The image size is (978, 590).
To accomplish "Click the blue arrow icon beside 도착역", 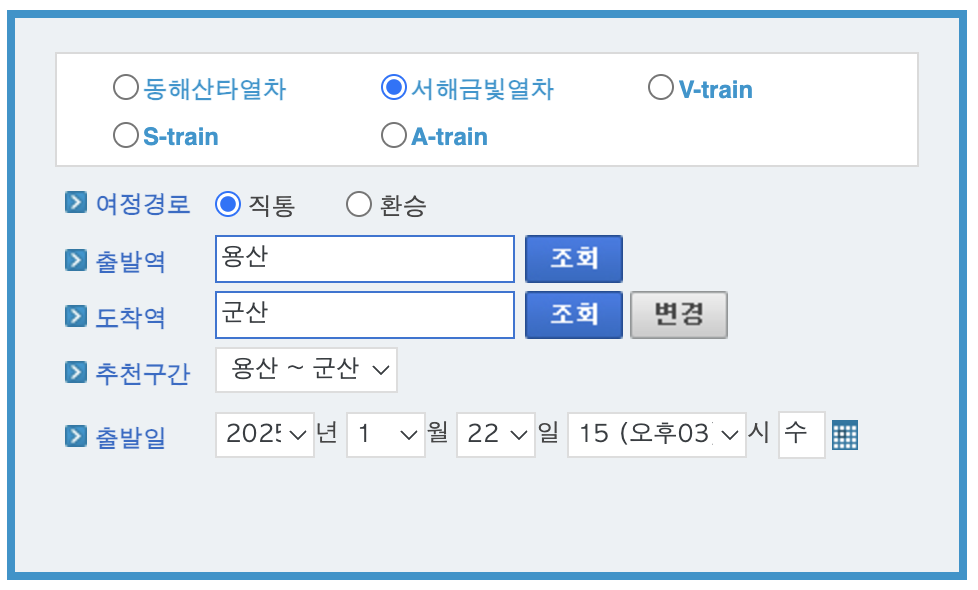I will click(75, 314).
